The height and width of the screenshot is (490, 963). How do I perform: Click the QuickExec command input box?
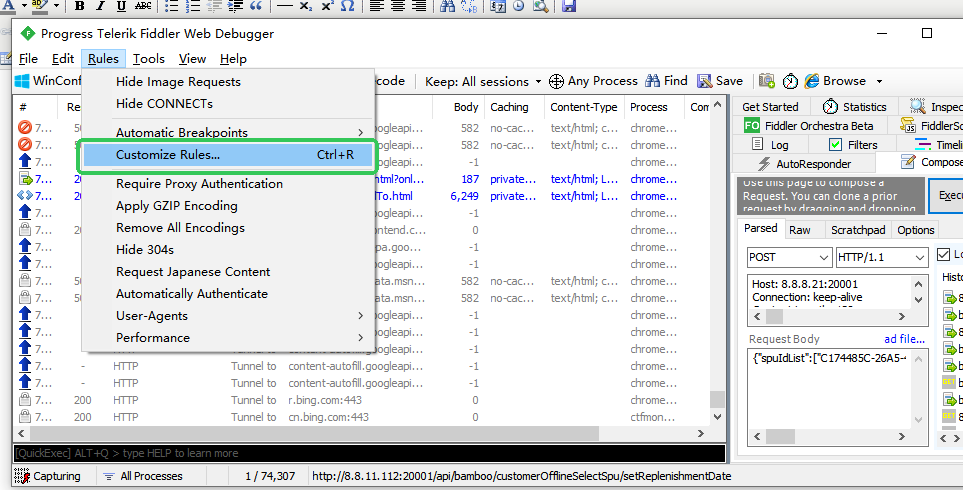tap(368, 453)
